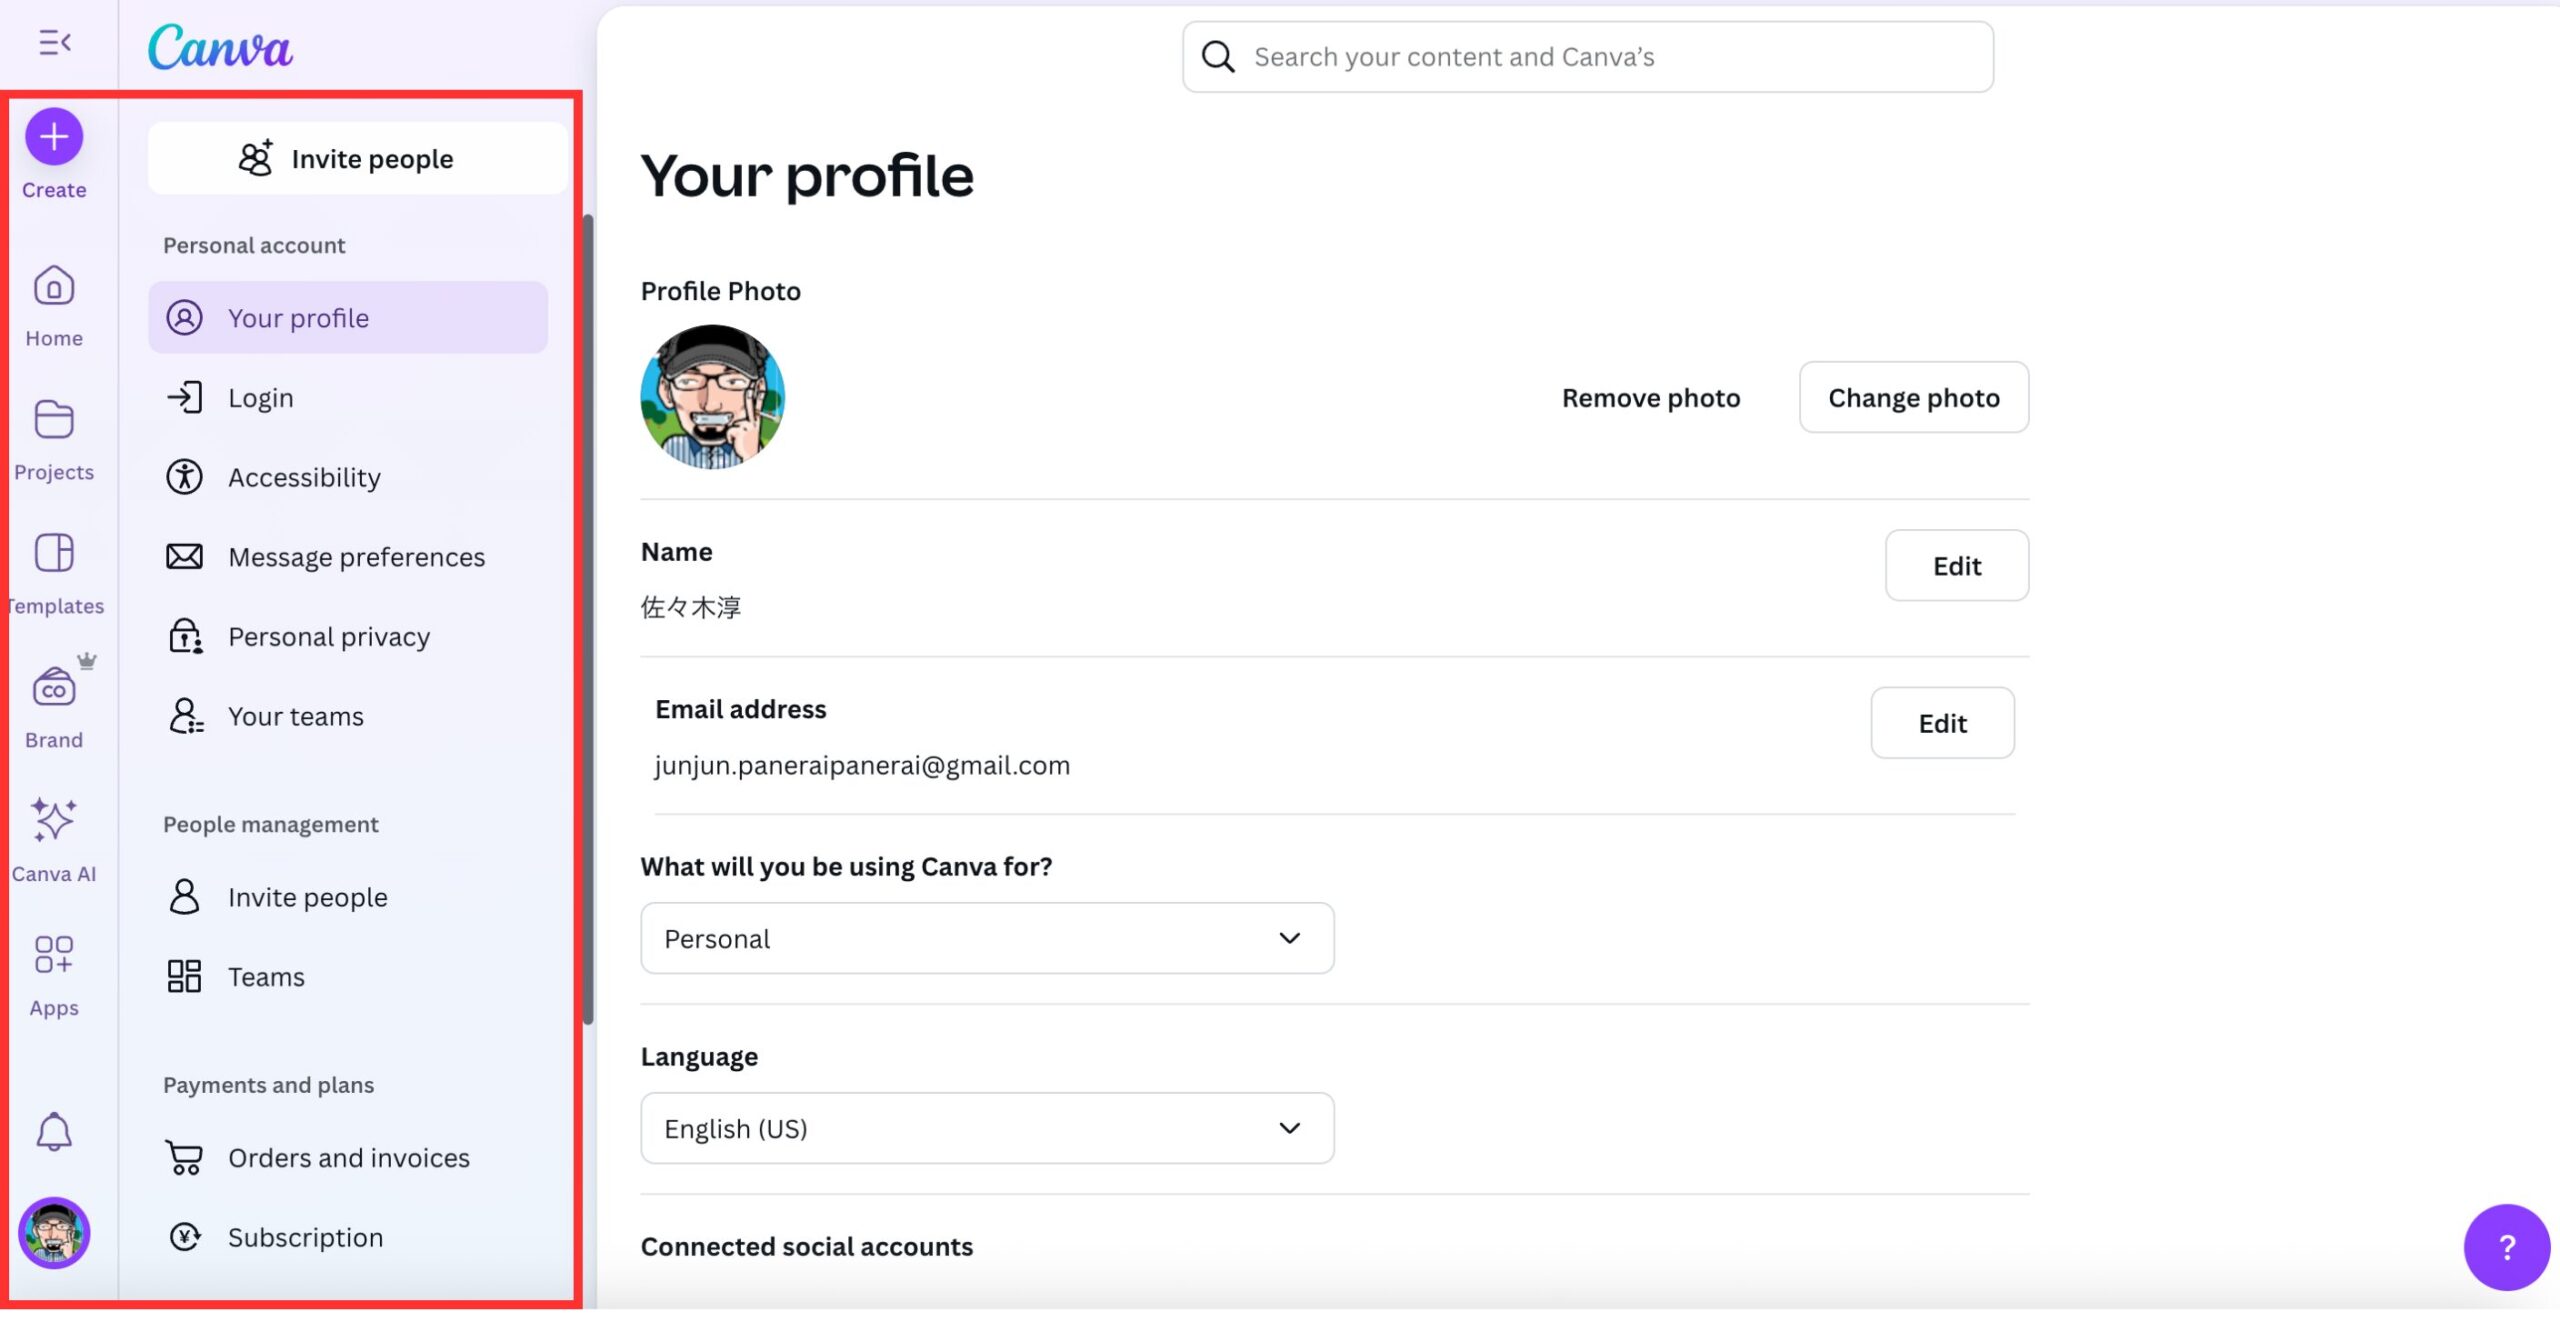Click the Your teams person-list icon
Viewport: 2560px width, 1322px height.
tap(185, 716)
